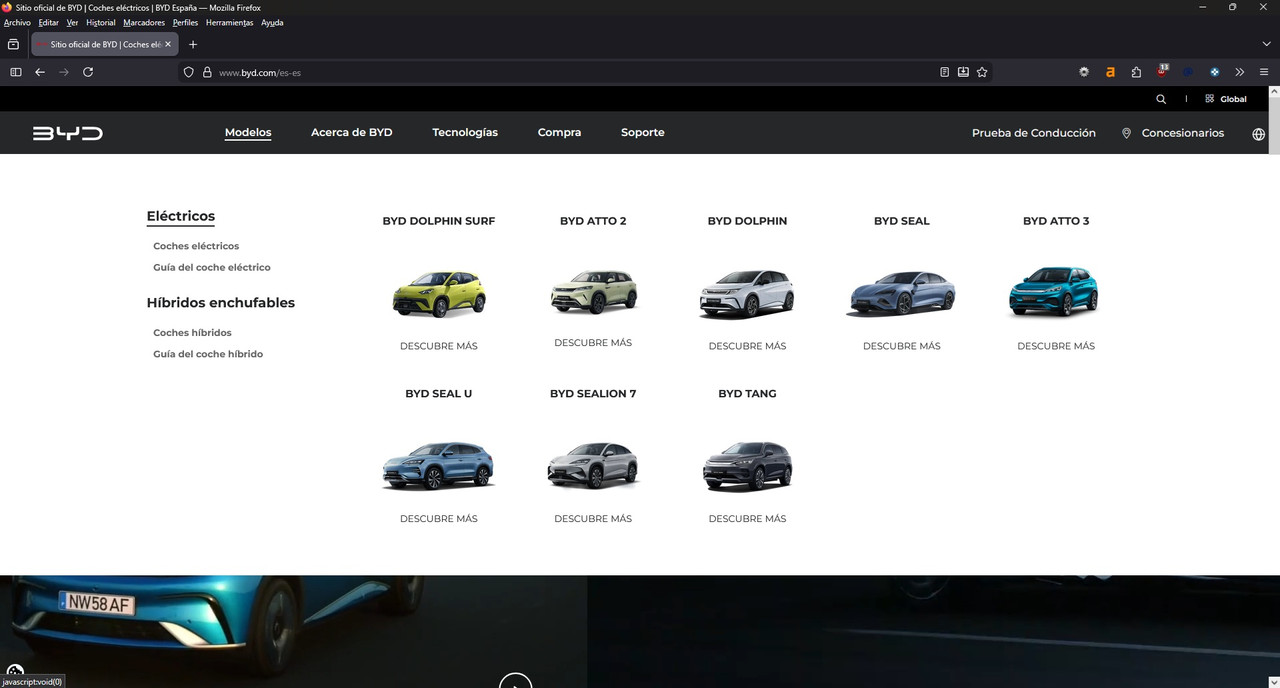Expand the list all tabs chevron
The height and width of the screenshot is (688, 1280).
tap(1267, 44)
